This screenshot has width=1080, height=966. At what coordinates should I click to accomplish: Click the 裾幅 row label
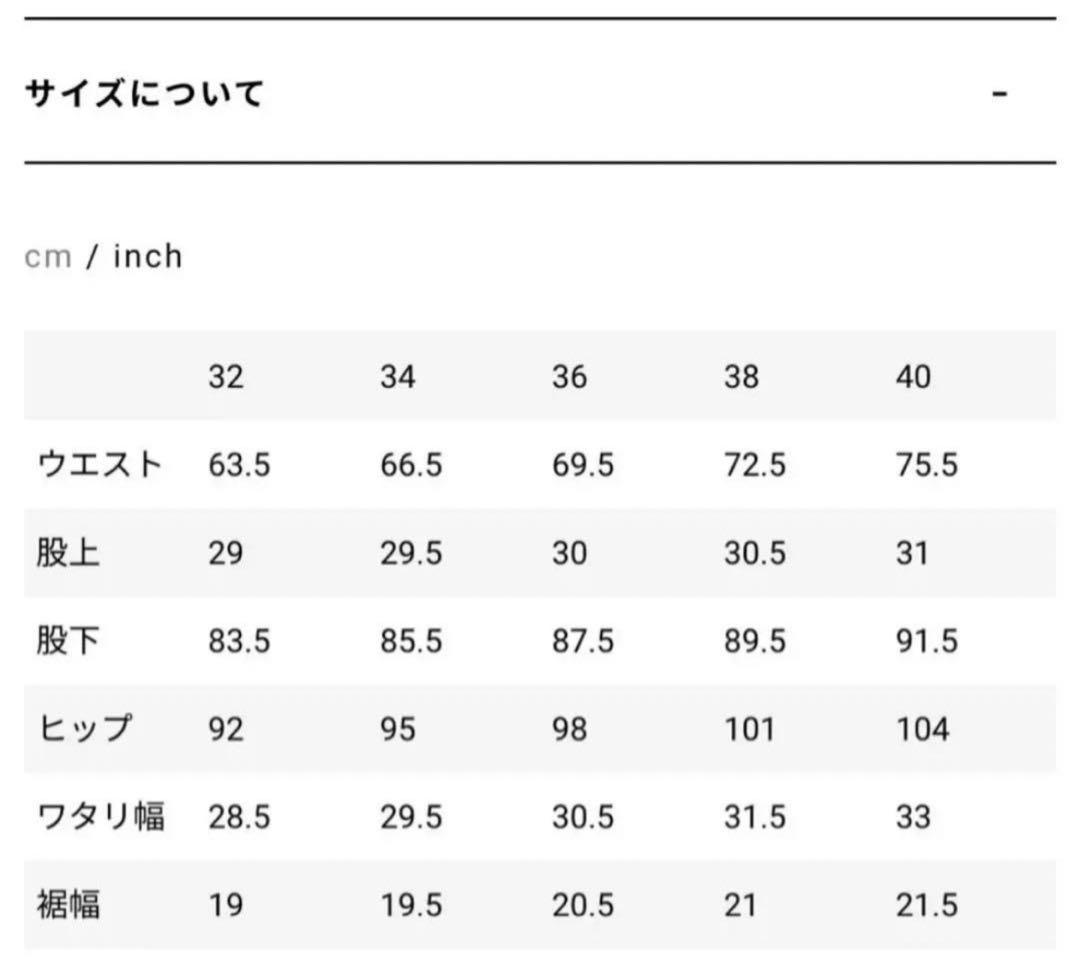(x=68, y=905)
